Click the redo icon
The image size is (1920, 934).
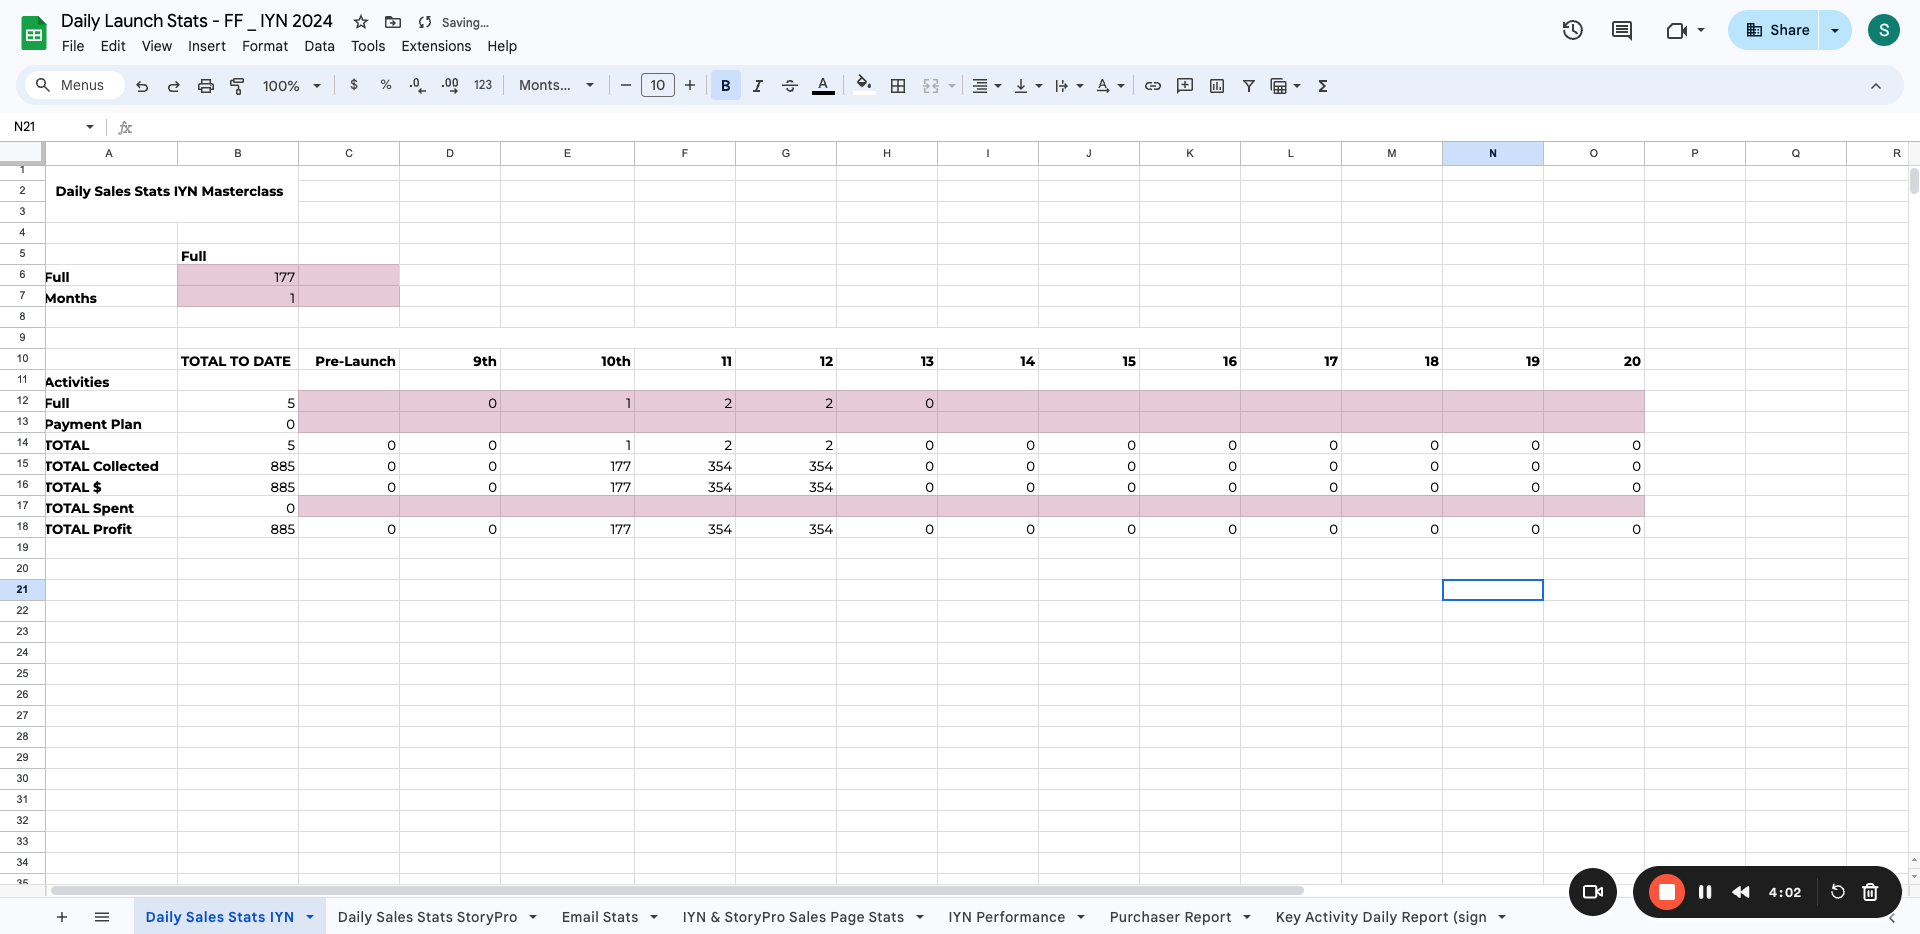tap(174, 86)
